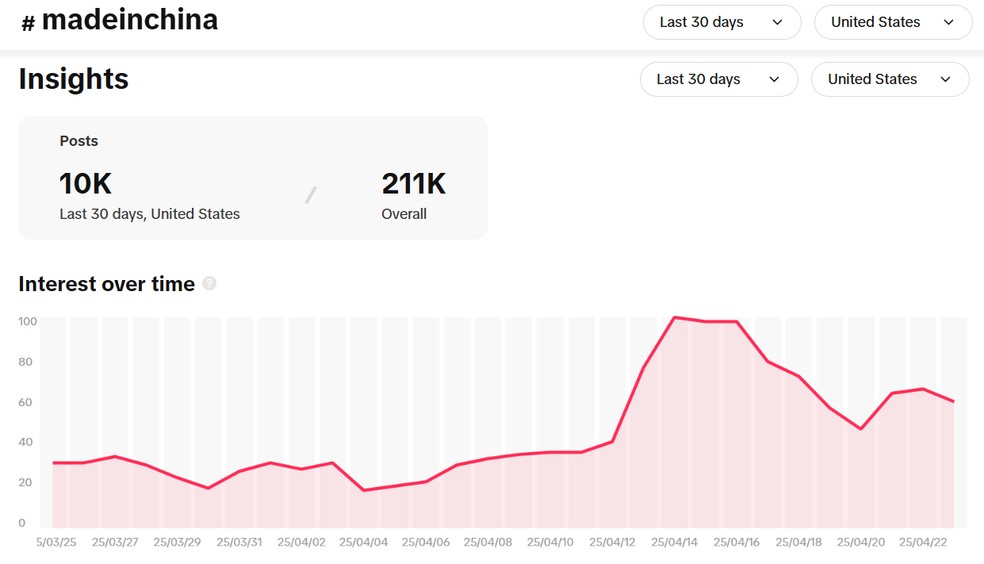
Task: Click the 25/03/27 date label on the axis
Action: [115, 542]
